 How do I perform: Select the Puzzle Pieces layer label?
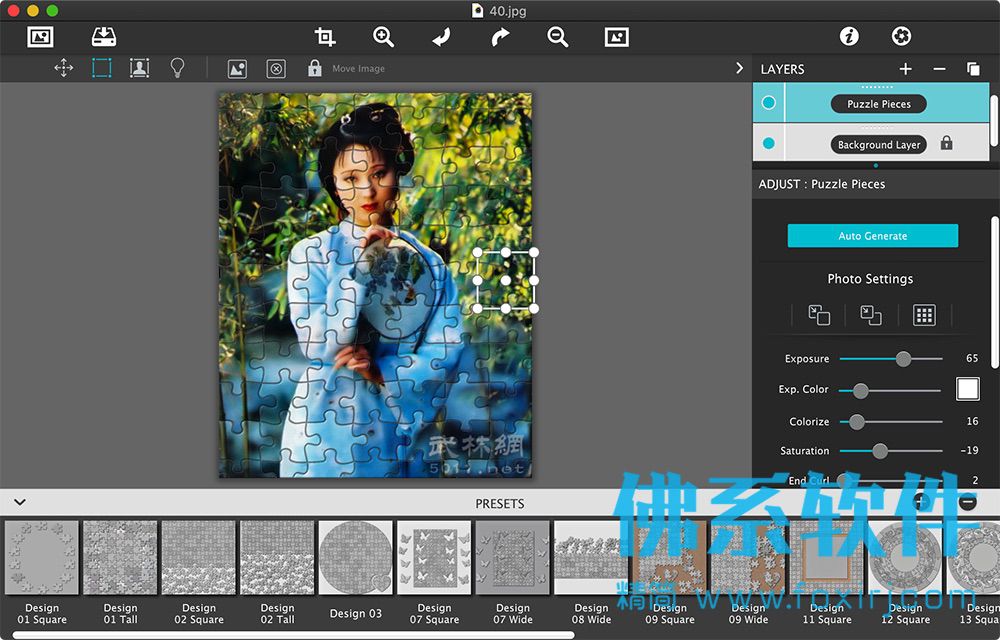click(x=879, y=104)
